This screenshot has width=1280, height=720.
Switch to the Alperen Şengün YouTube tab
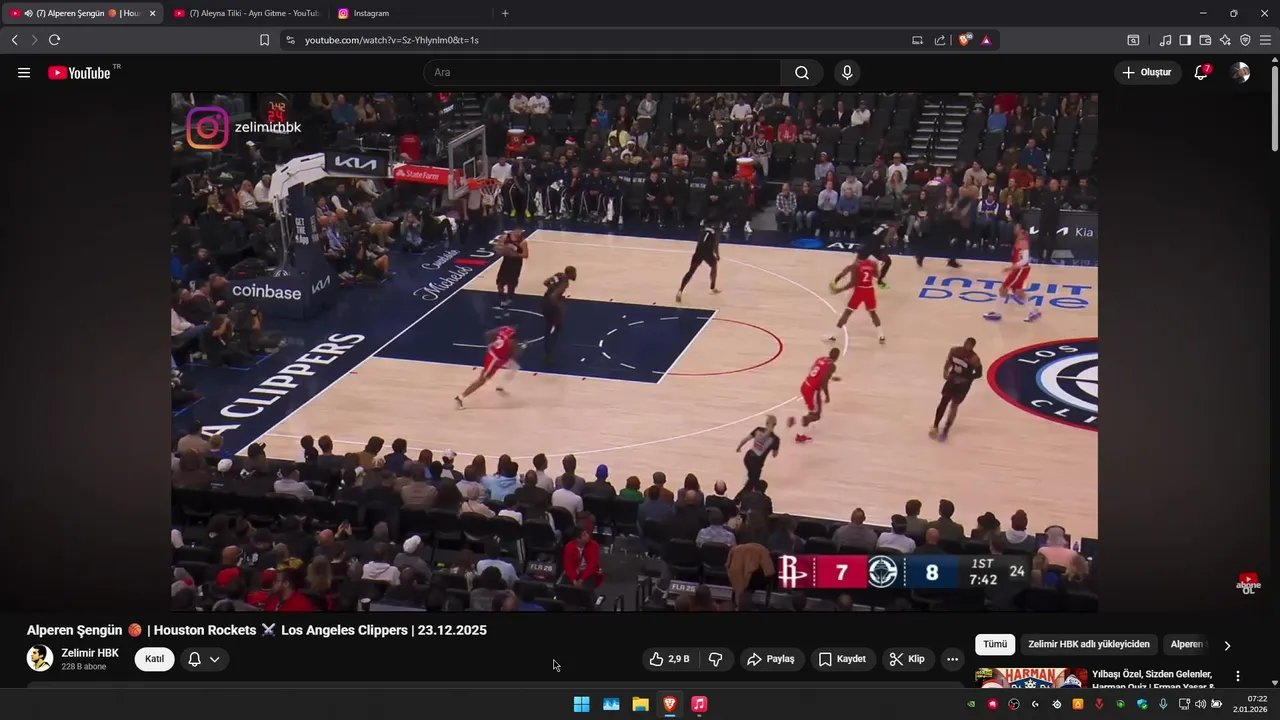(81, 13)
